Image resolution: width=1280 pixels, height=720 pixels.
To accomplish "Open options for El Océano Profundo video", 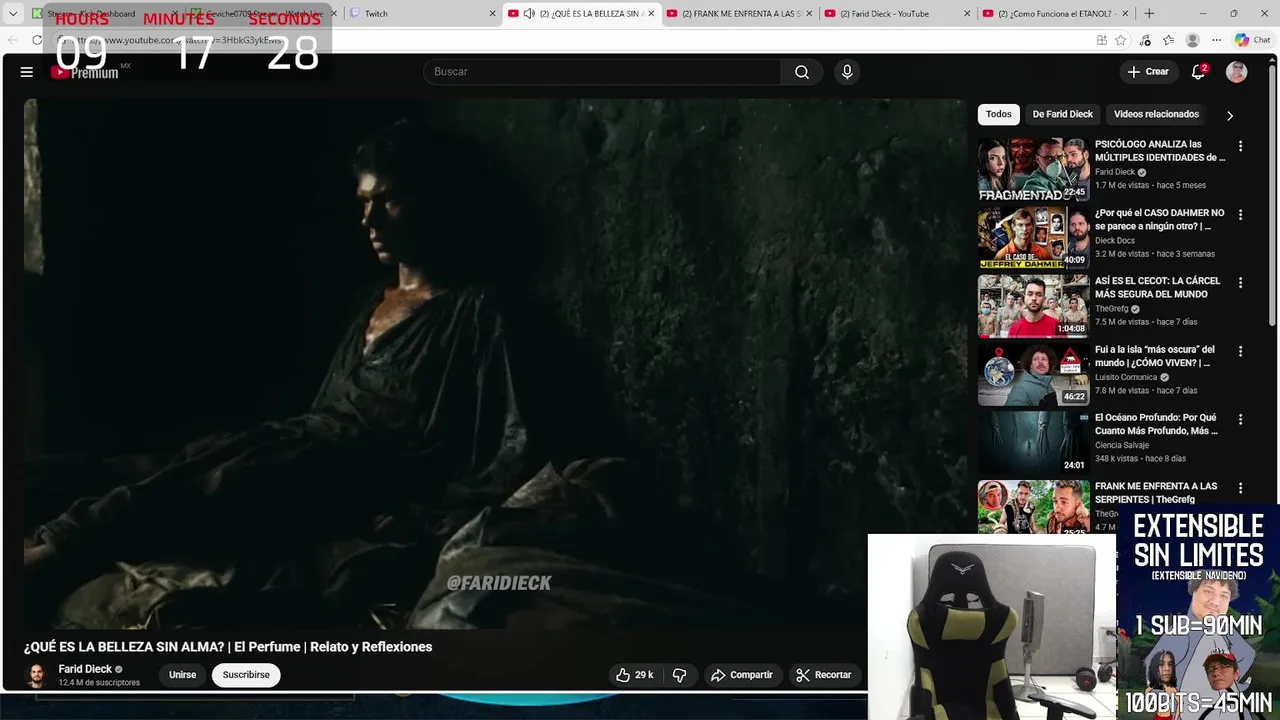I will pyautogui.click(x=1240, y=420).
